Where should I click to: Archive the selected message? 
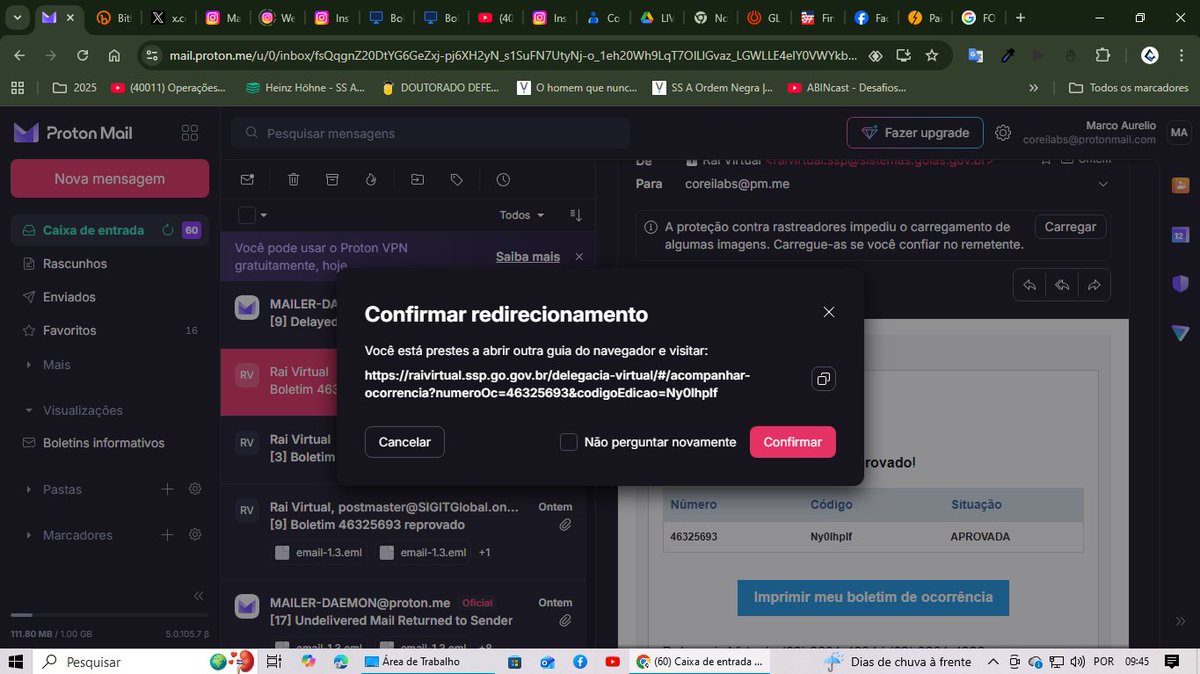coord(332,180)
